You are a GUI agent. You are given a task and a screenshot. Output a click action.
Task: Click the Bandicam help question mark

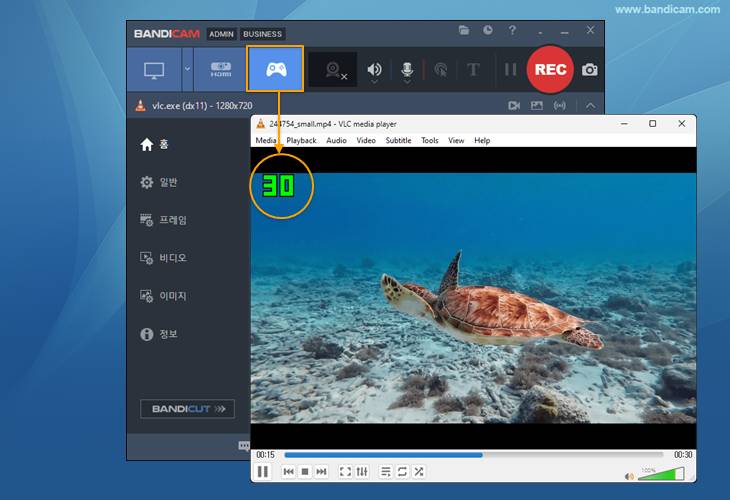pyautogui.click(x=513, y=32)
